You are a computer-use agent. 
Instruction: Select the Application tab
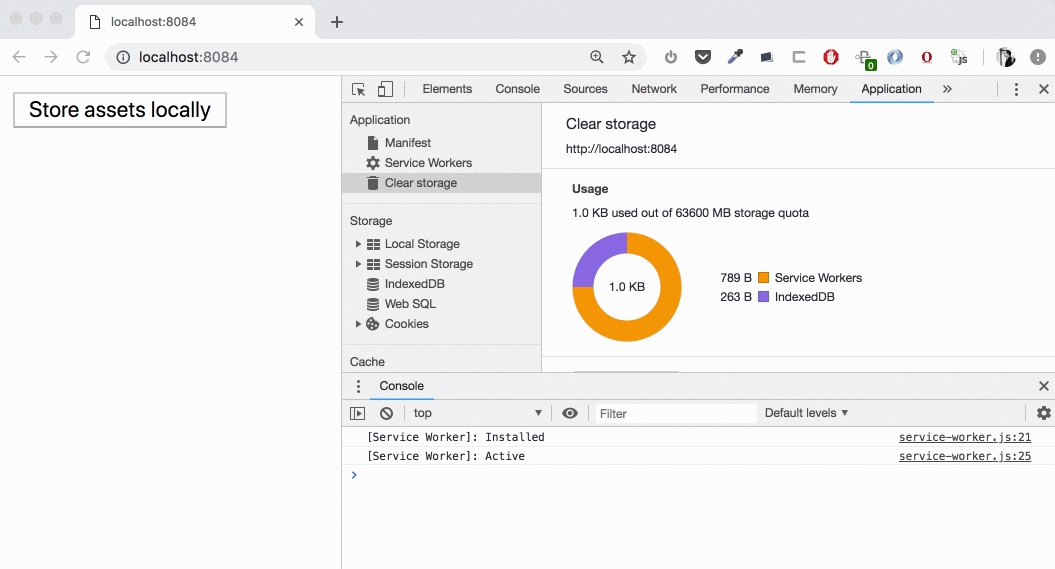point(892,89)
